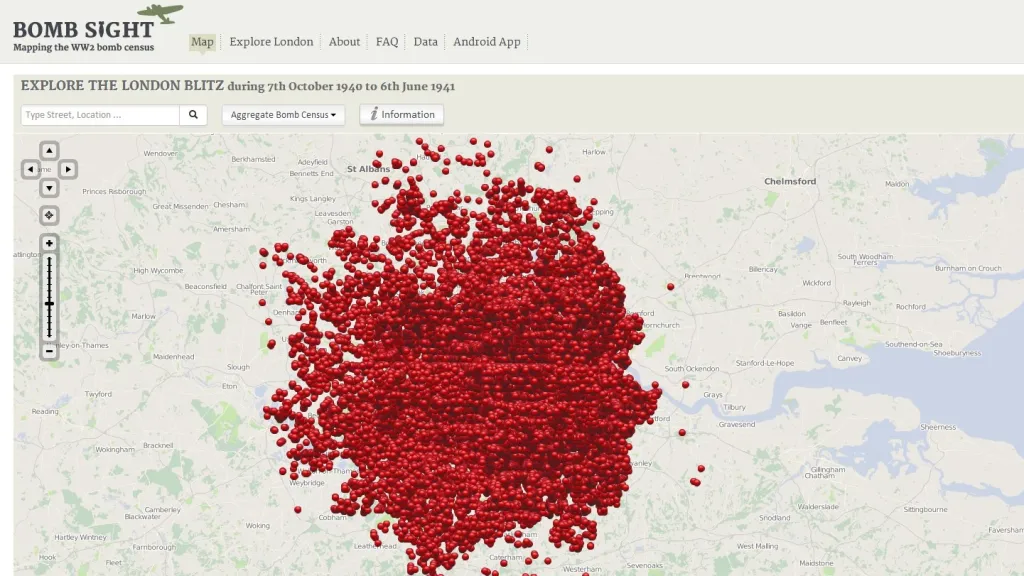Click the recenter map compass icon
This screenshot has height=576, width=1024.
pos(48,215)
